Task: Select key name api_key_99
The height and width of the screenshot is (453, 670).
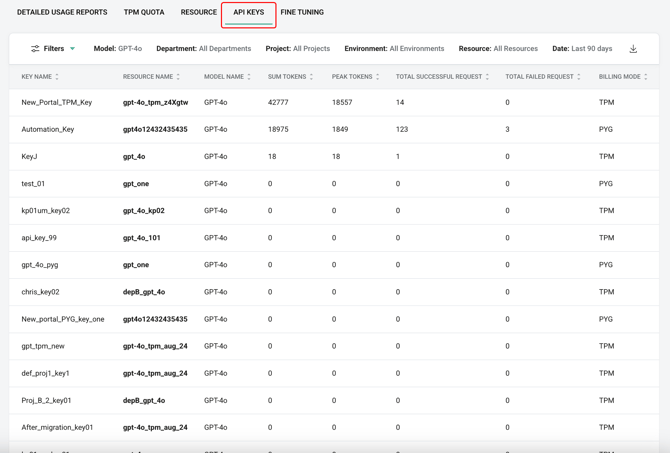Action: (x=39, y=238)
